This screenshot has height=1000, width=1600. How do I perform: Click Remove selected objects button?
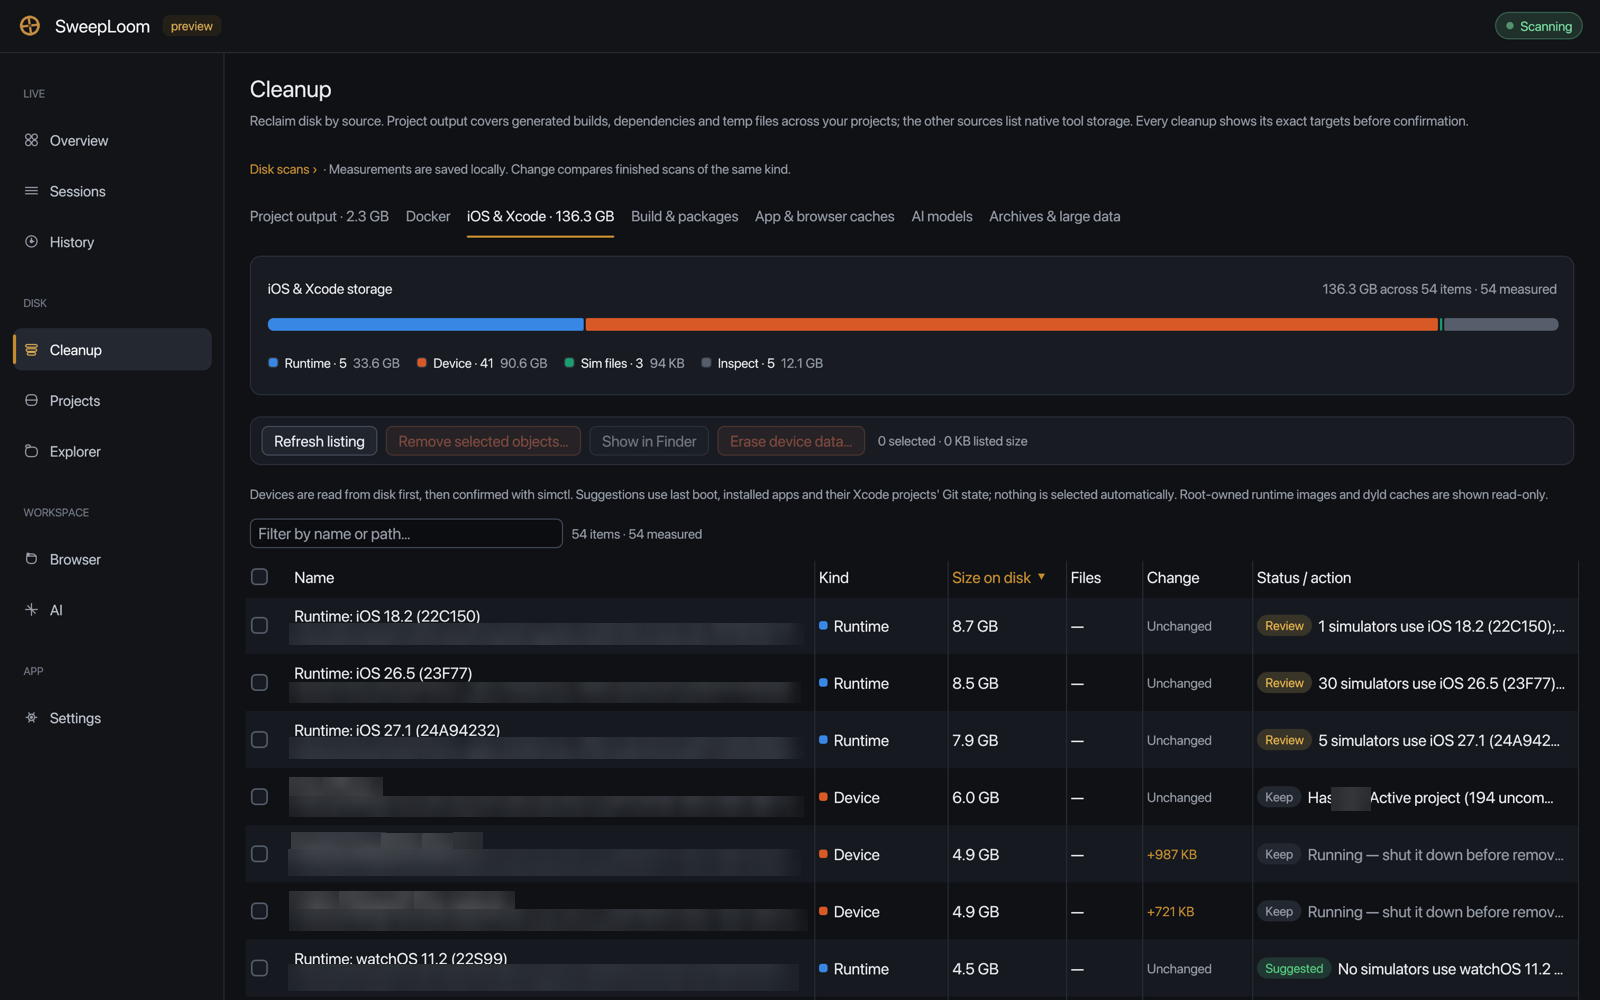[483, 441]
